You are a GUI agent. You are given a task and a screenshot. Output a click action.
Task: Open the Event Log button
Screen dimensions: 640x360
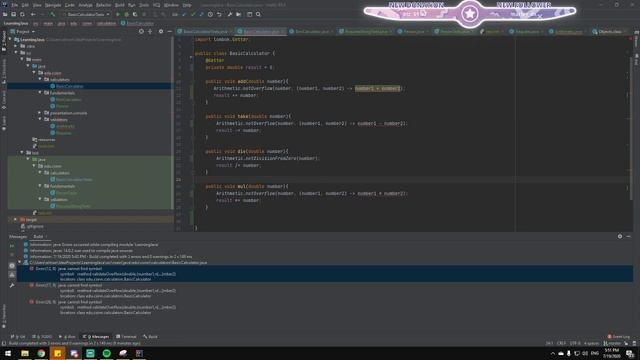tap(619, 337)
